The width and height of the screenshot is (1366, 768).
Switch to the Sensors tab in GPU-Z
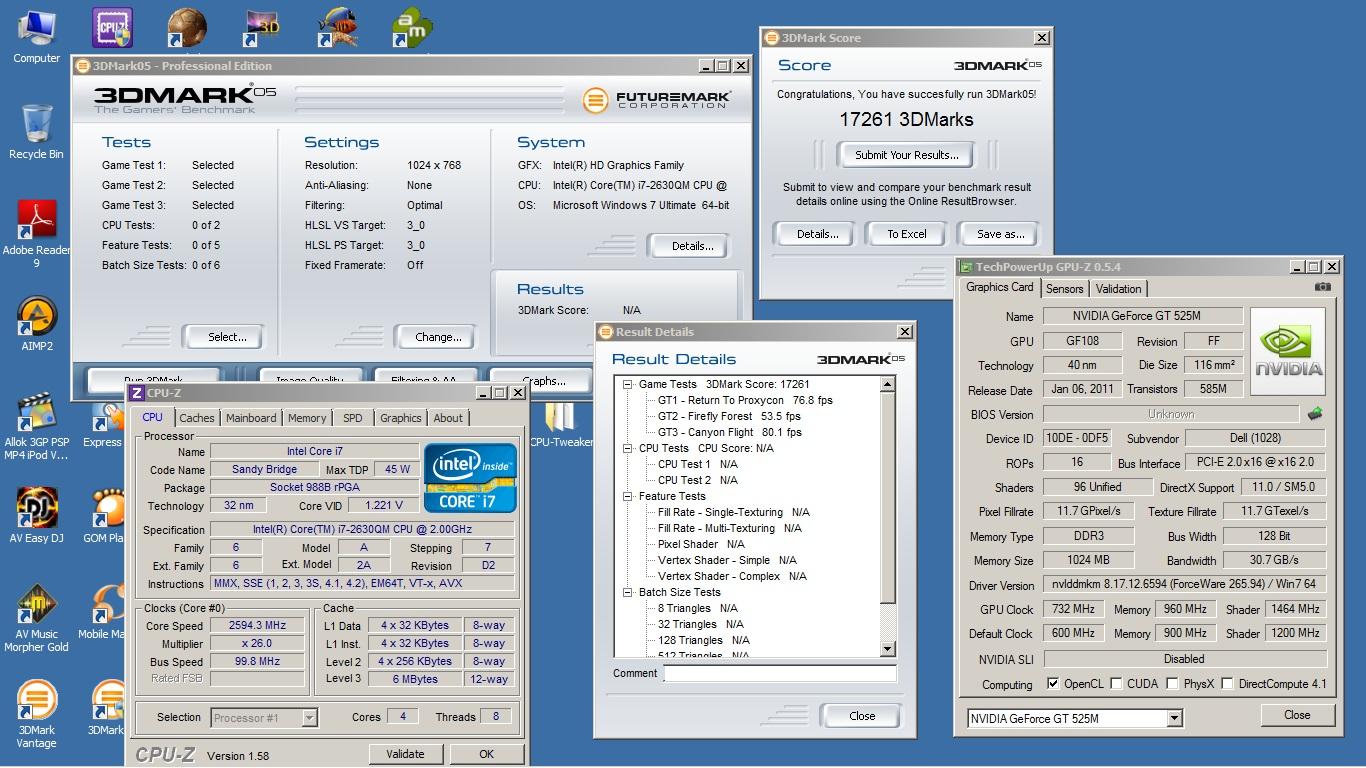1064,288
